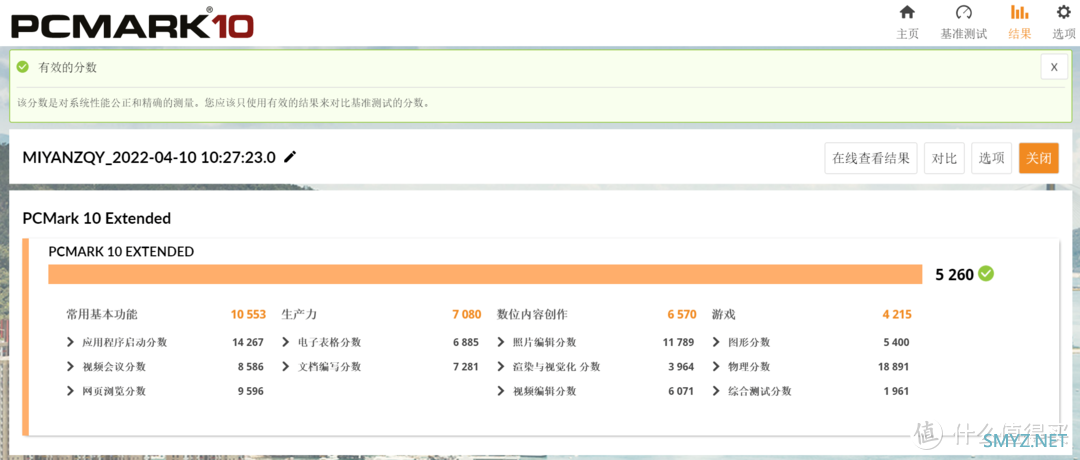This screenshot has width=1080, height=460.
Task: Click the Compare (对比) button
Action: 944,158
